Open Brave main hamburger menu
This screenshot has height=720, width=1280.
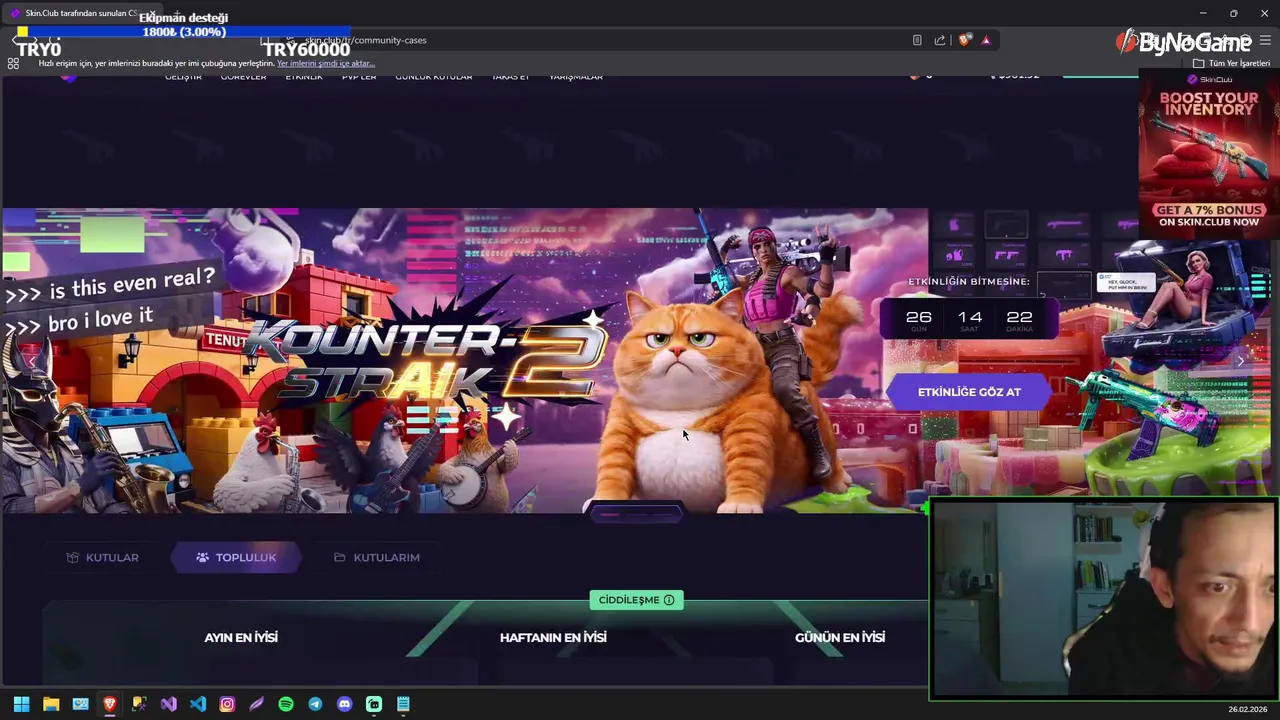[x=1266, y=40]
